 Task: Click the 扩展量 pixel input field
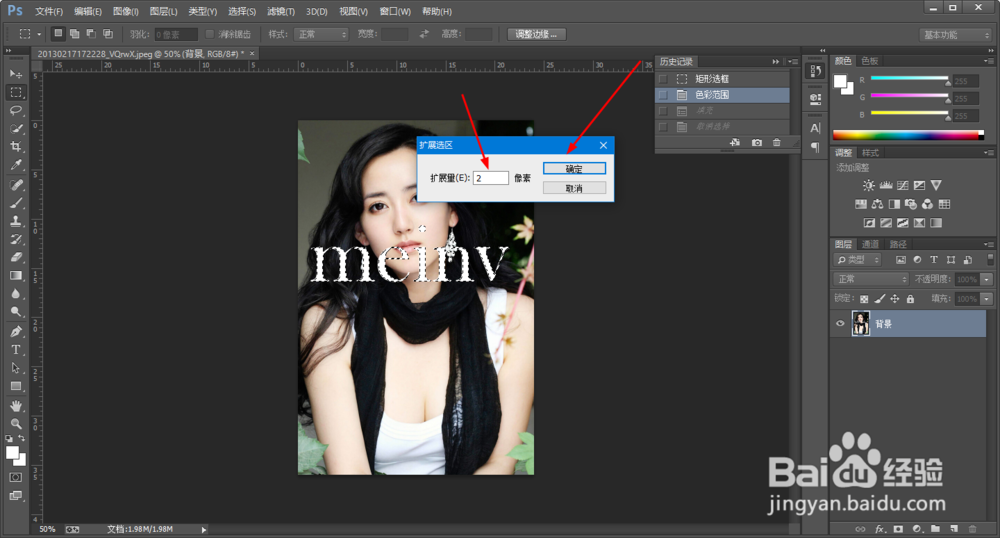click(490, 178)
